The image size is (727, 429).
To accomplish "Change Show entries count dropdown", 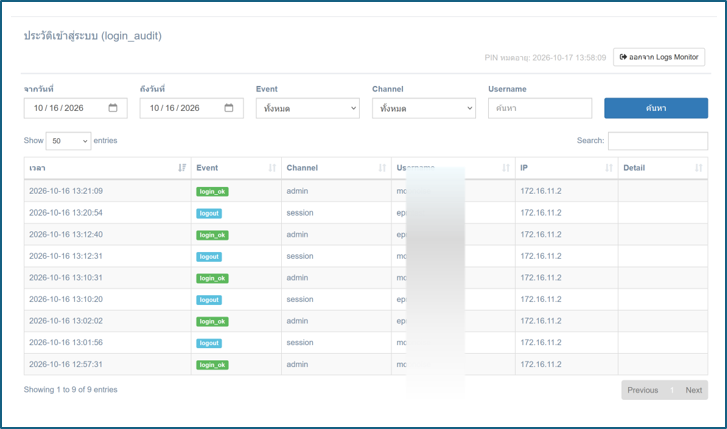I will (x=68, y=141).
